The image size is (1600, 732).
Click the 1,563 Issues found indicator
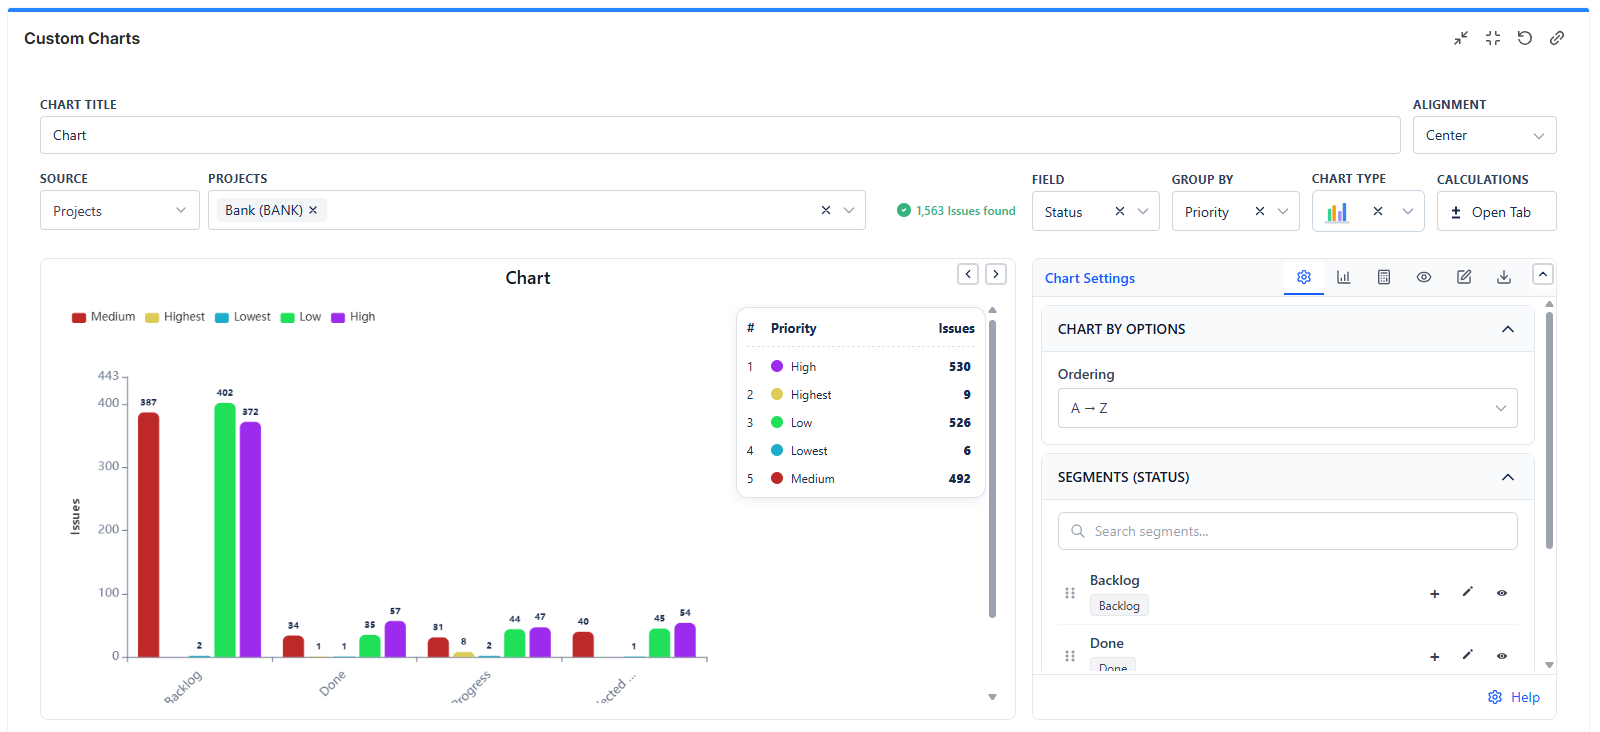pos(956,211)
